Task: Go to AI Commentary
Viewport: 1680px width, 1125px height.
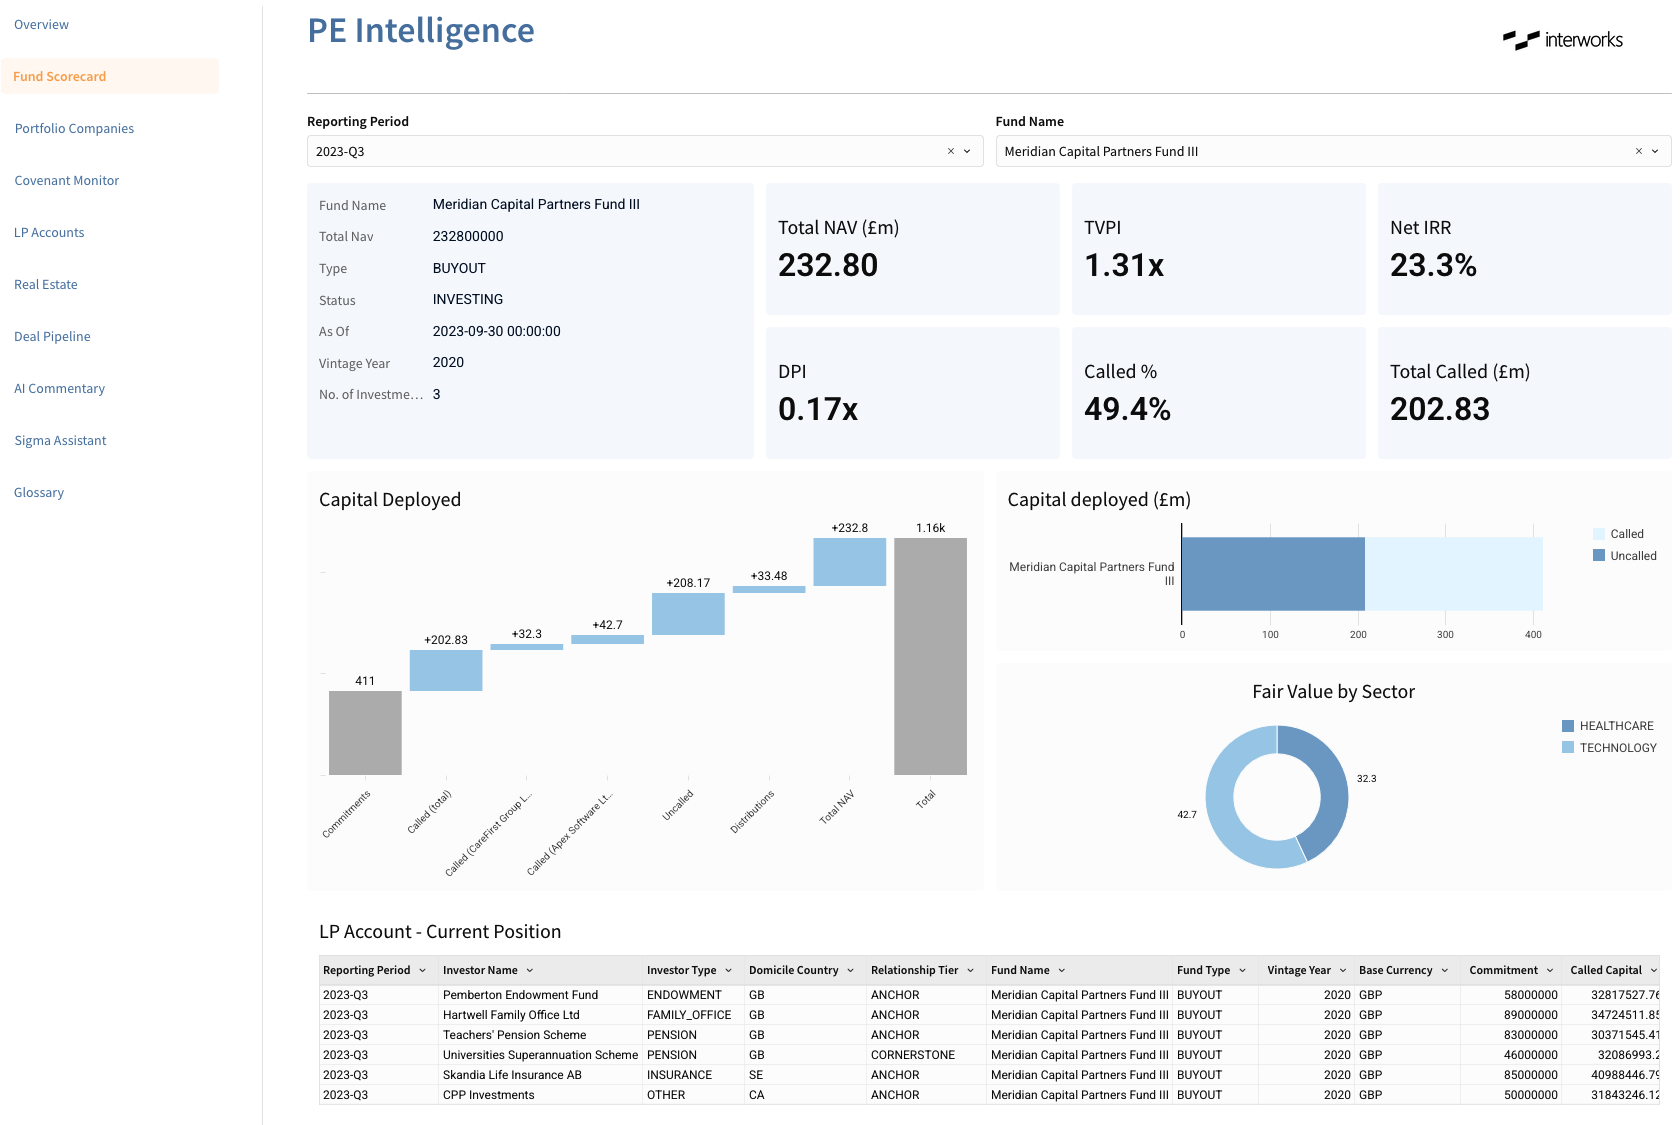Action: (59, 388)
